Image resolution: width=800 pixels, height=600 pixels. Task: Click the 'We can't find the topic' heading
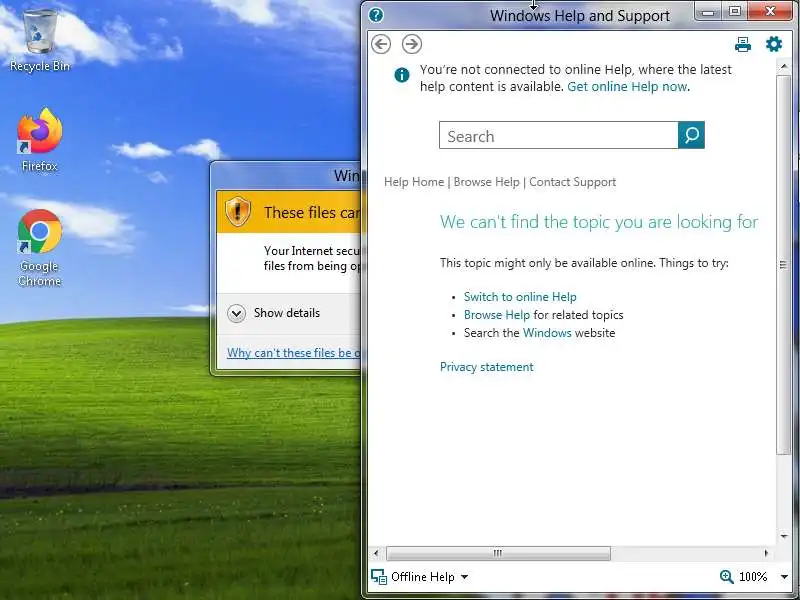pyautogui.click(x=599, y=222)
